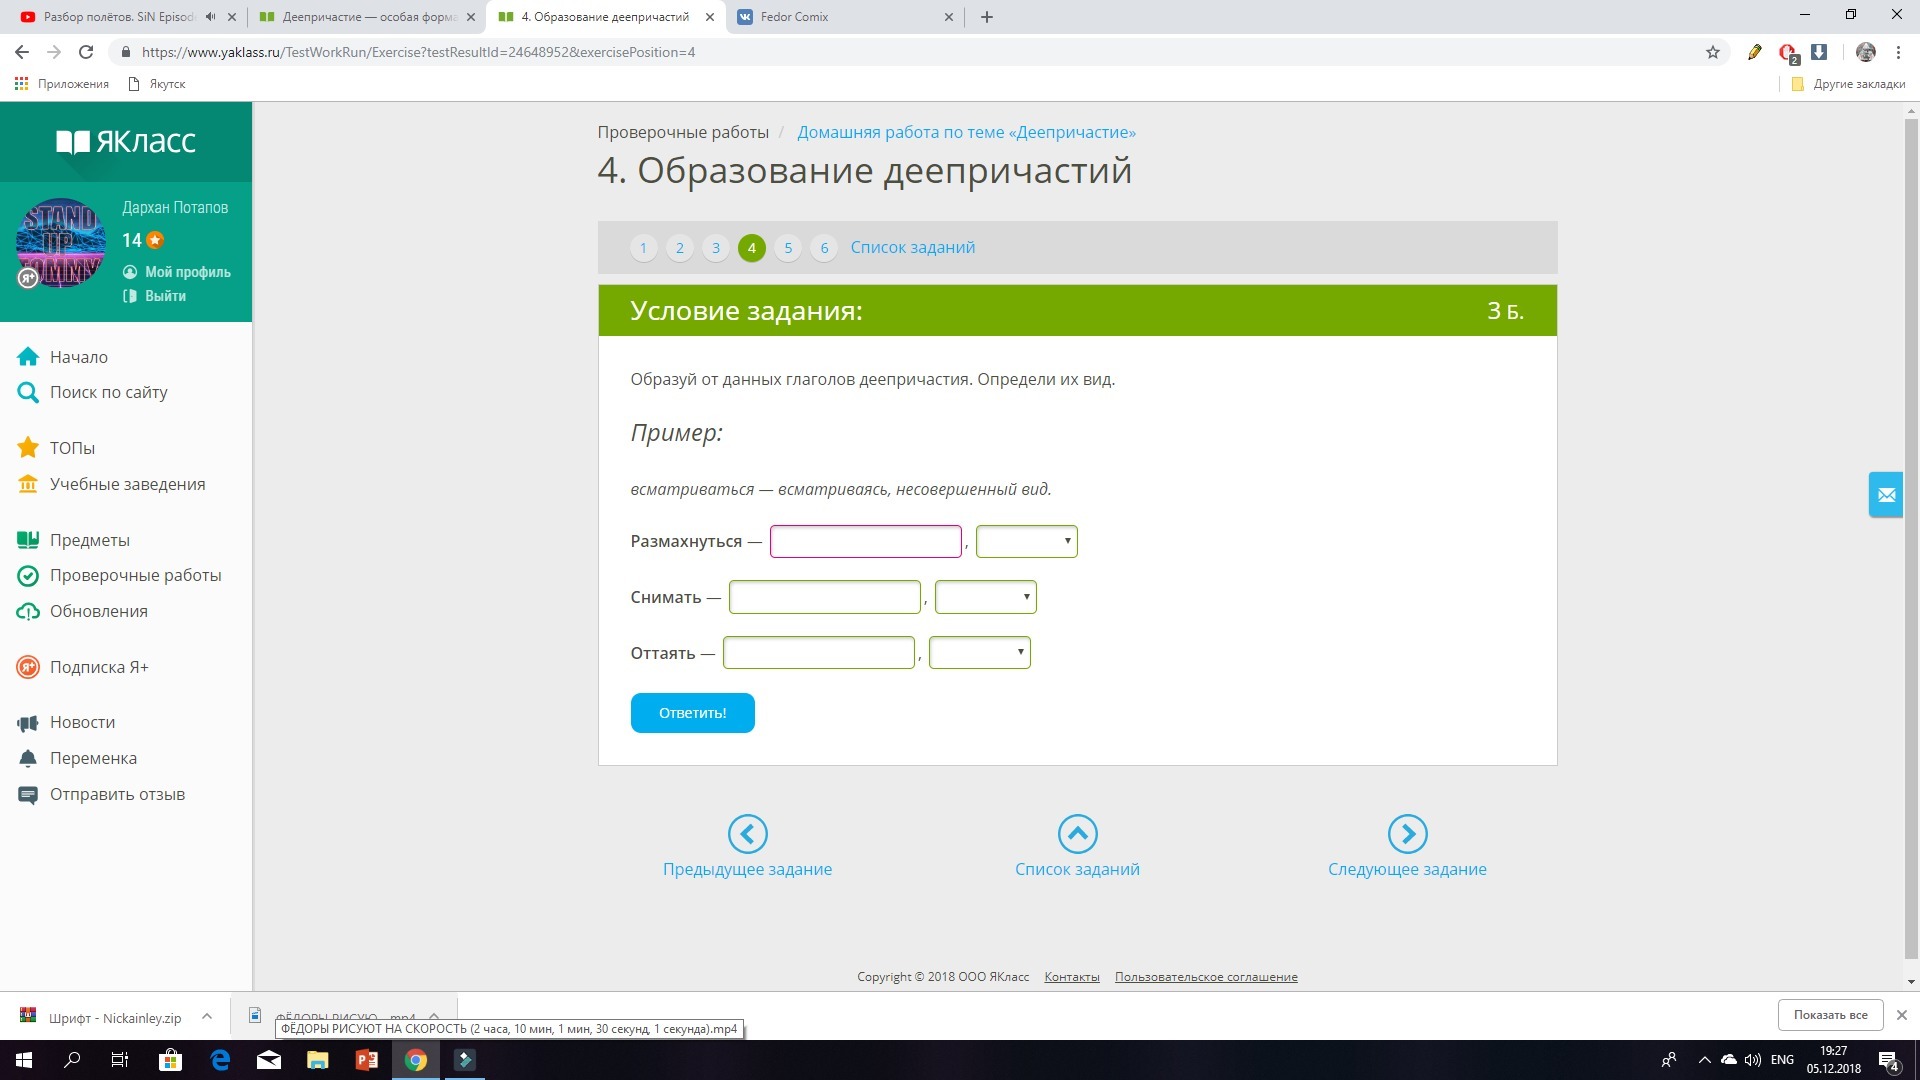Go to exercise number 3
The width and height of the screenshot is (1920, 1080).
(716, 248)
